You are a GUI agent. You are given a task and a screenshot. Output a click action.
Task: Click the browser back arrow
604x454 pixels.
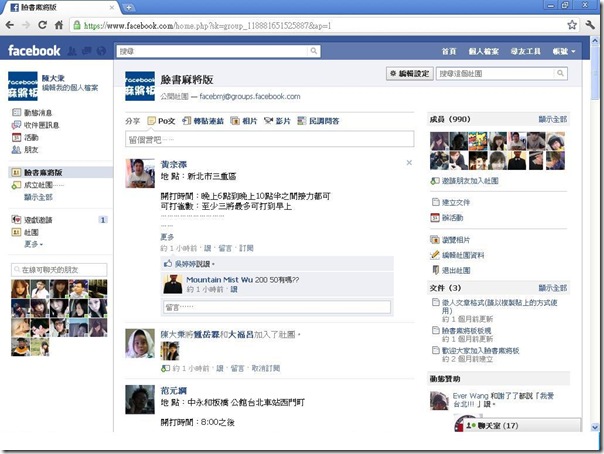pos(10,25)
